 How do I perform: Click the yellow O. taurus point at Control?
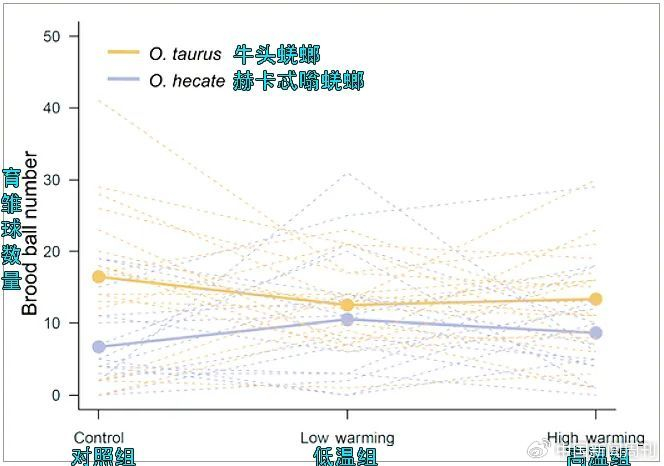pyautogui.click(x=99, y=276)
